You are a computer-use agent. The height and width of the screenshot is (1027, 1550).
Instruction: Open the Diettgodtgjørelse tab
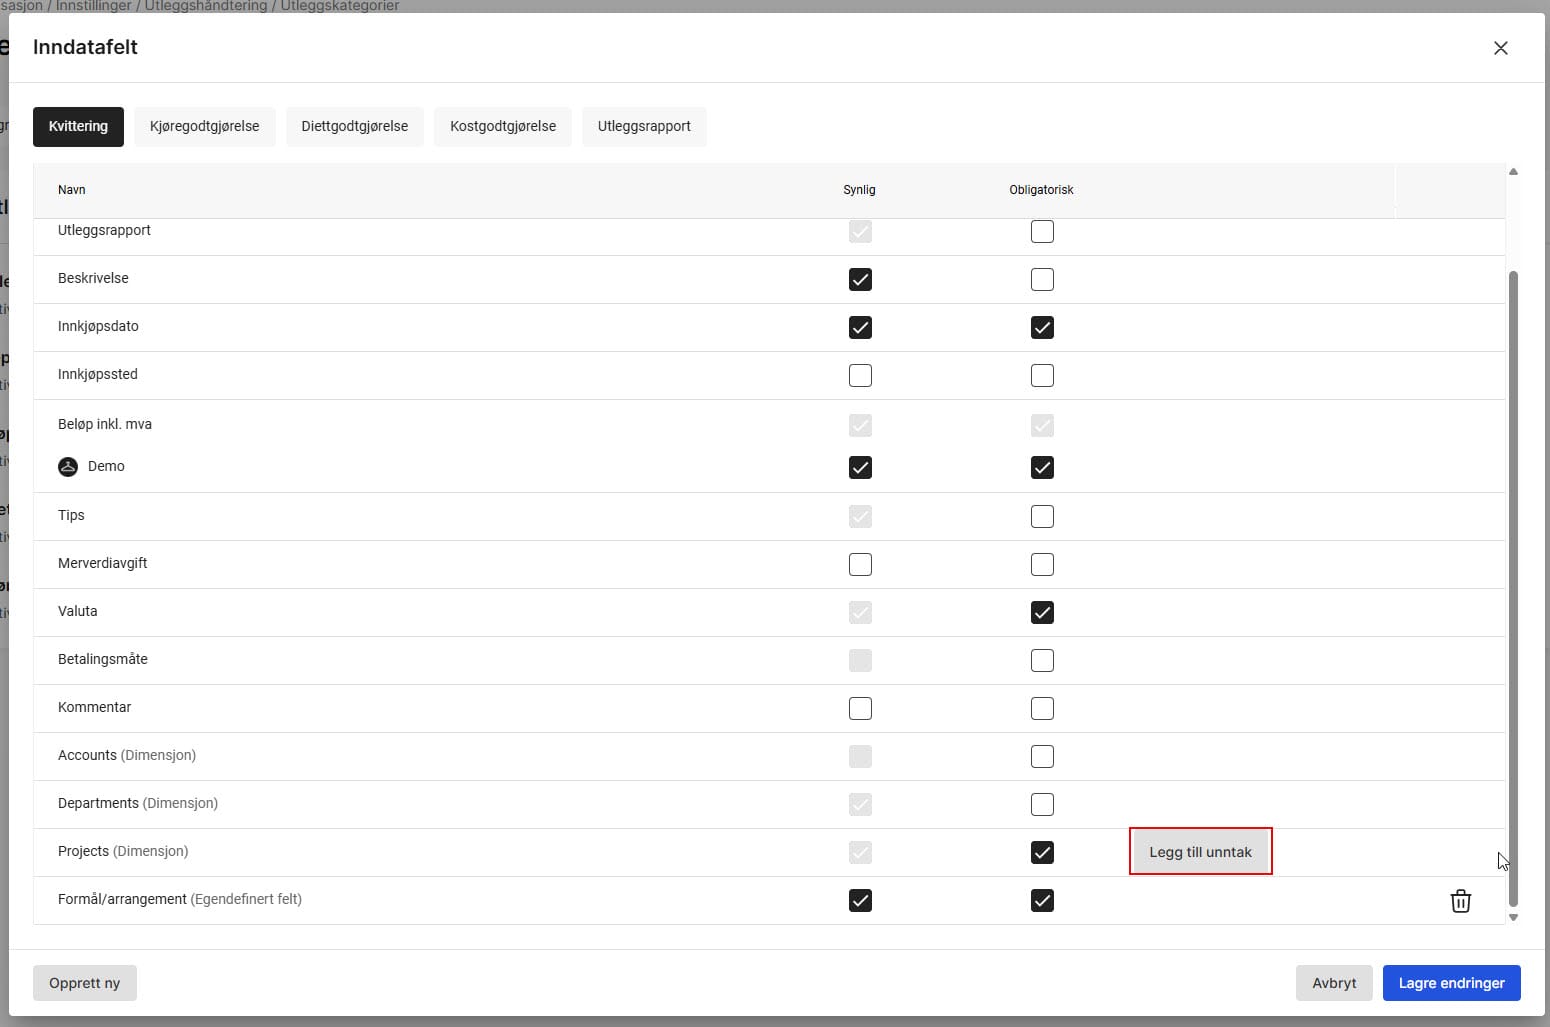(x=354, y=127)
